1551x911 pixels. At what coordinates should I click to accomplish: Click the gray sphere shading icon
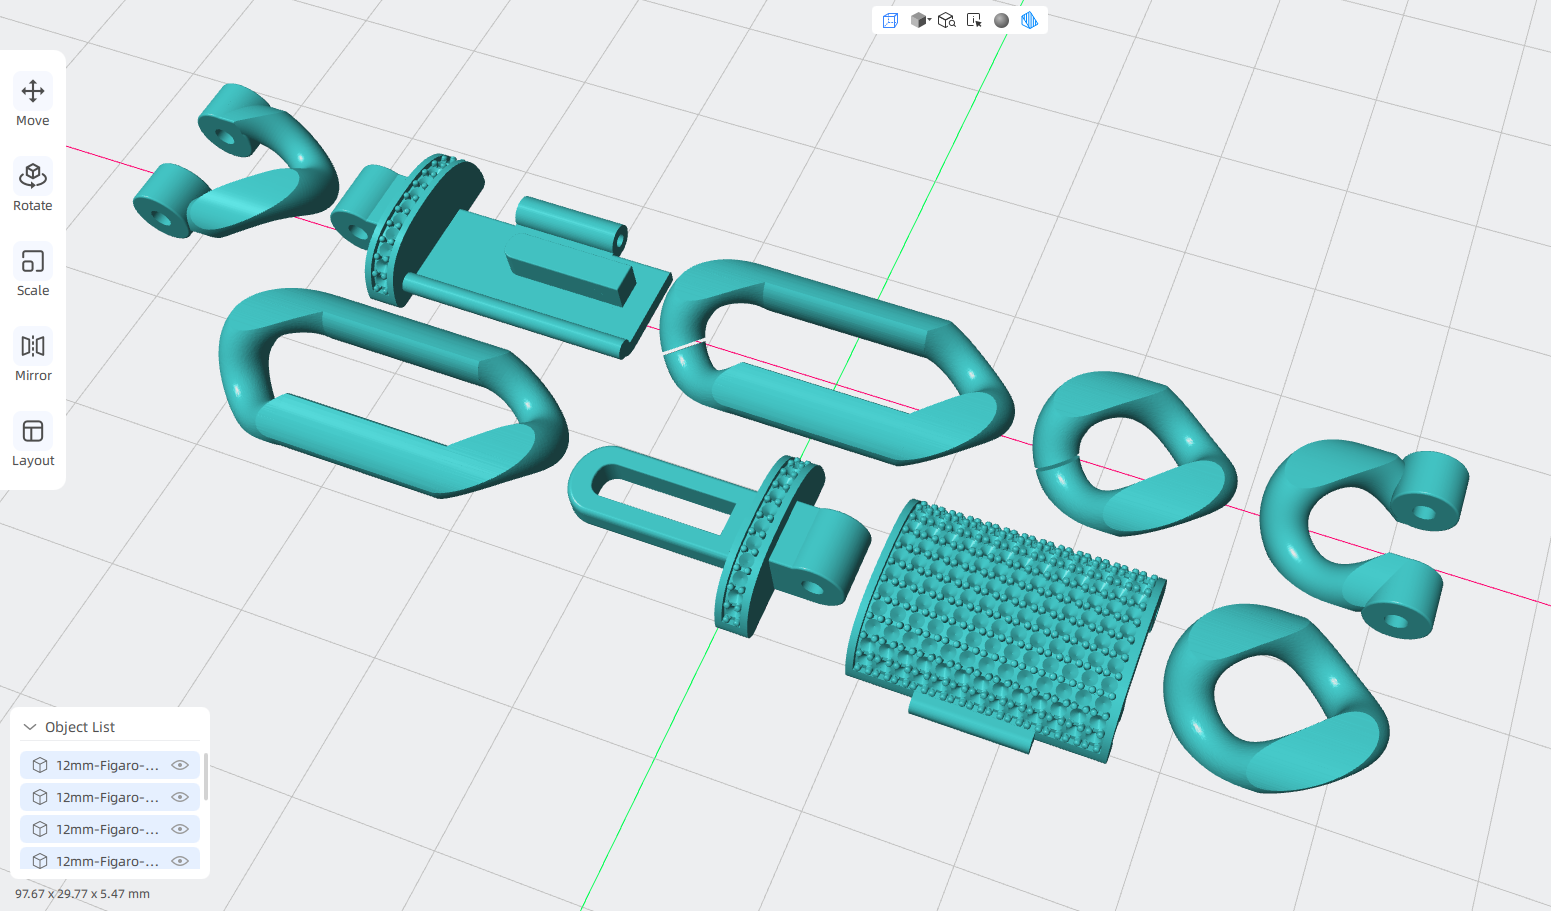coord(1001,20)
